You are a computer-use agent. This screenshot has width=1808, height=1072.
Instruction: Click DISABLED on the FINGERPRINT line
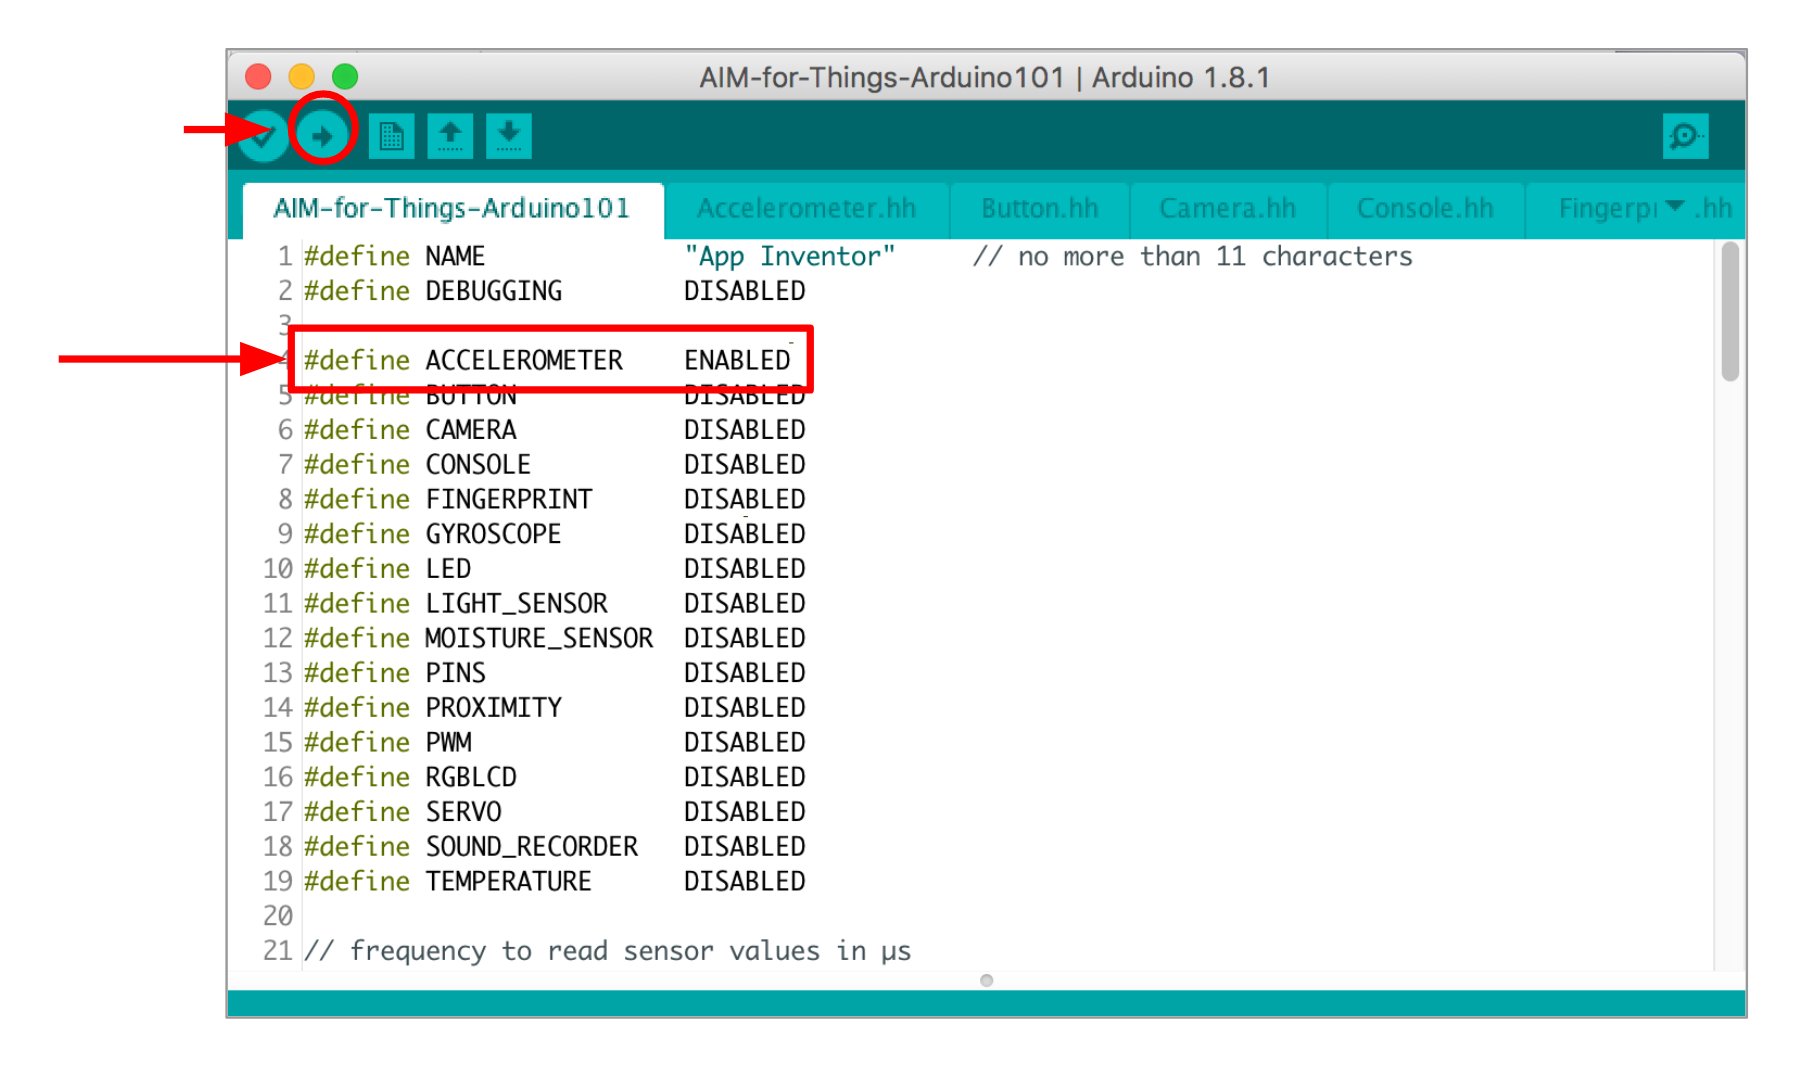(745, 499)
